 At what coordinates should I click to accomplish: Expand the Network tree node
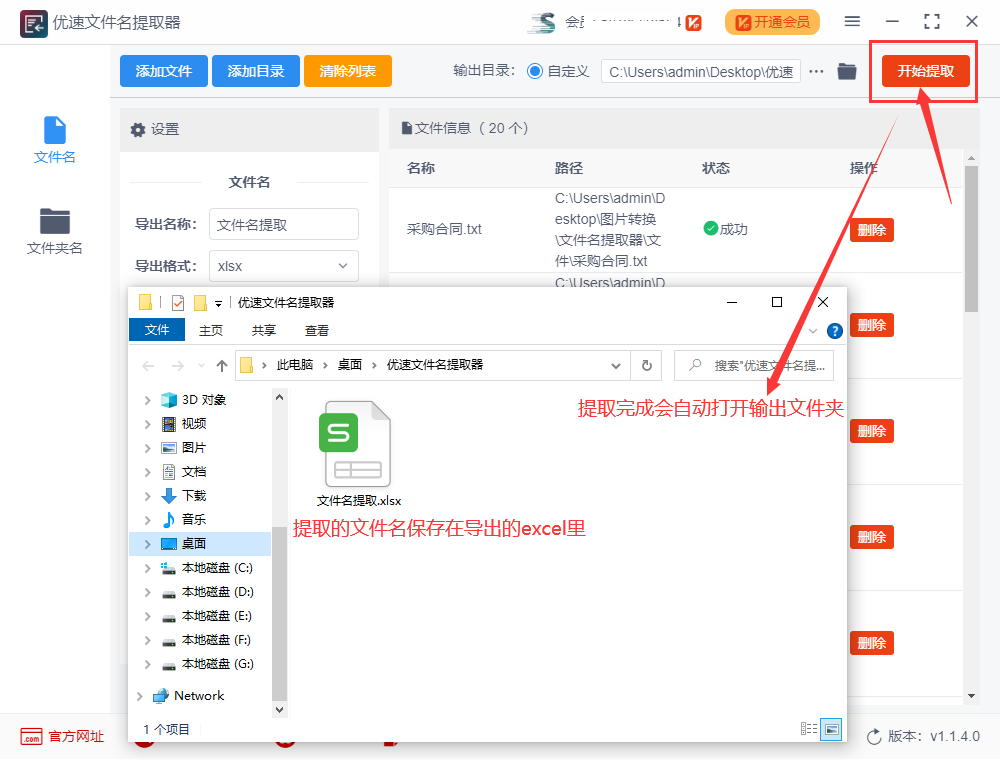click(140, 696)
